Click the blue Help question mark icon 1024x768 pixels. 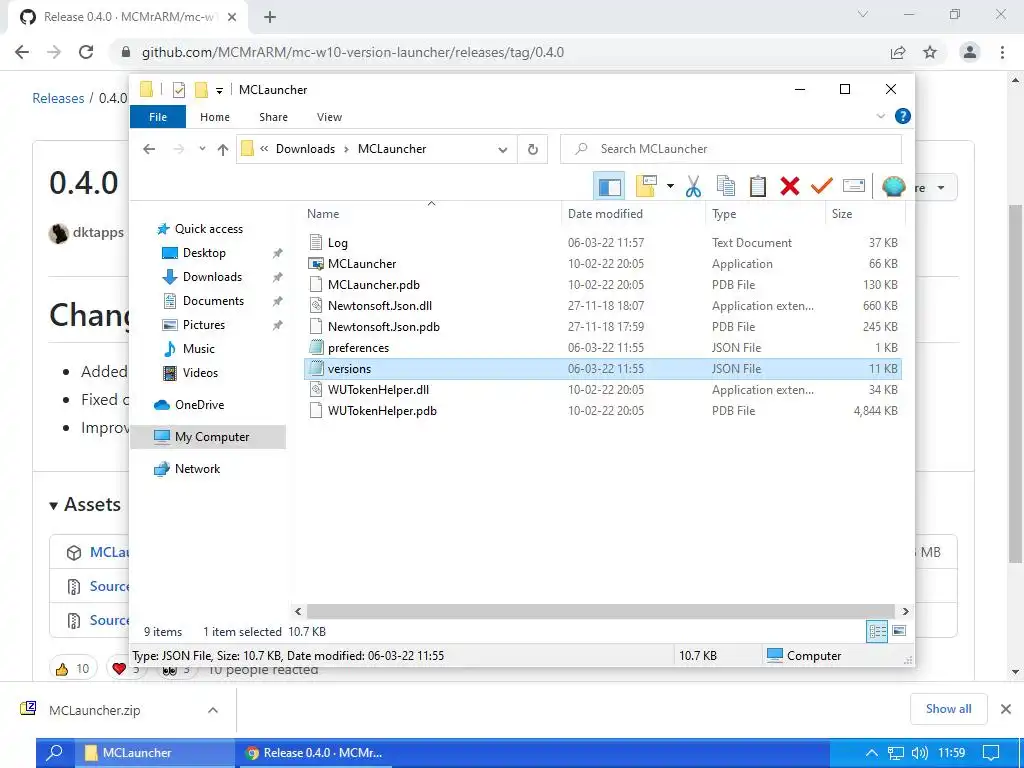pyautogui.click(x=903, y=116)
